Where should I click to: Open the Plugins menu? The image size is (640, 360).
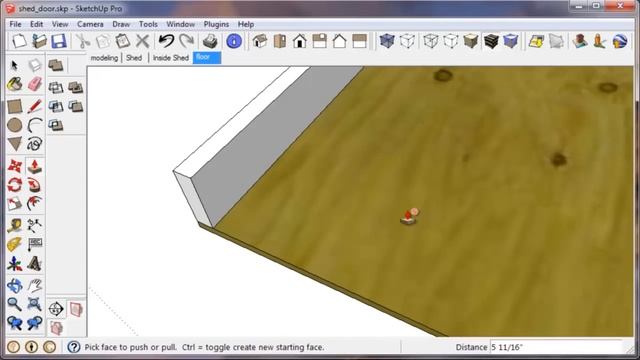coord(216,24)
